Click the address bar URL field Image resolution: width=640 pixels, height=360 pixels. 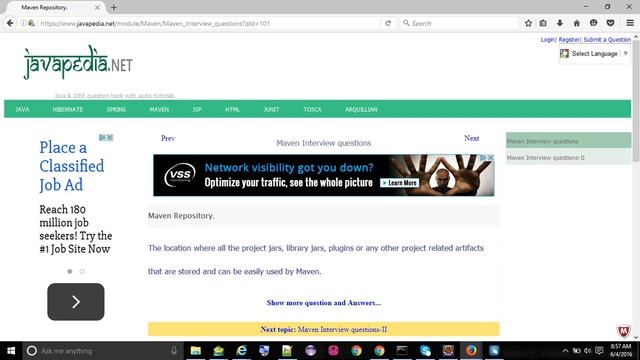(x=208, y=23)
